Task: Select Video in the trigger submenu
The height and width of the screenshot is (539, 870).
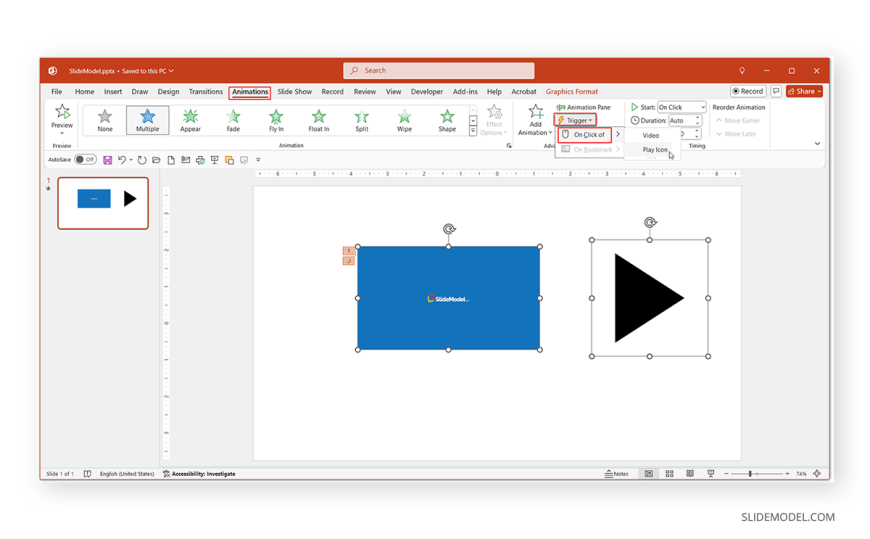Action: (x=651, y=135)
